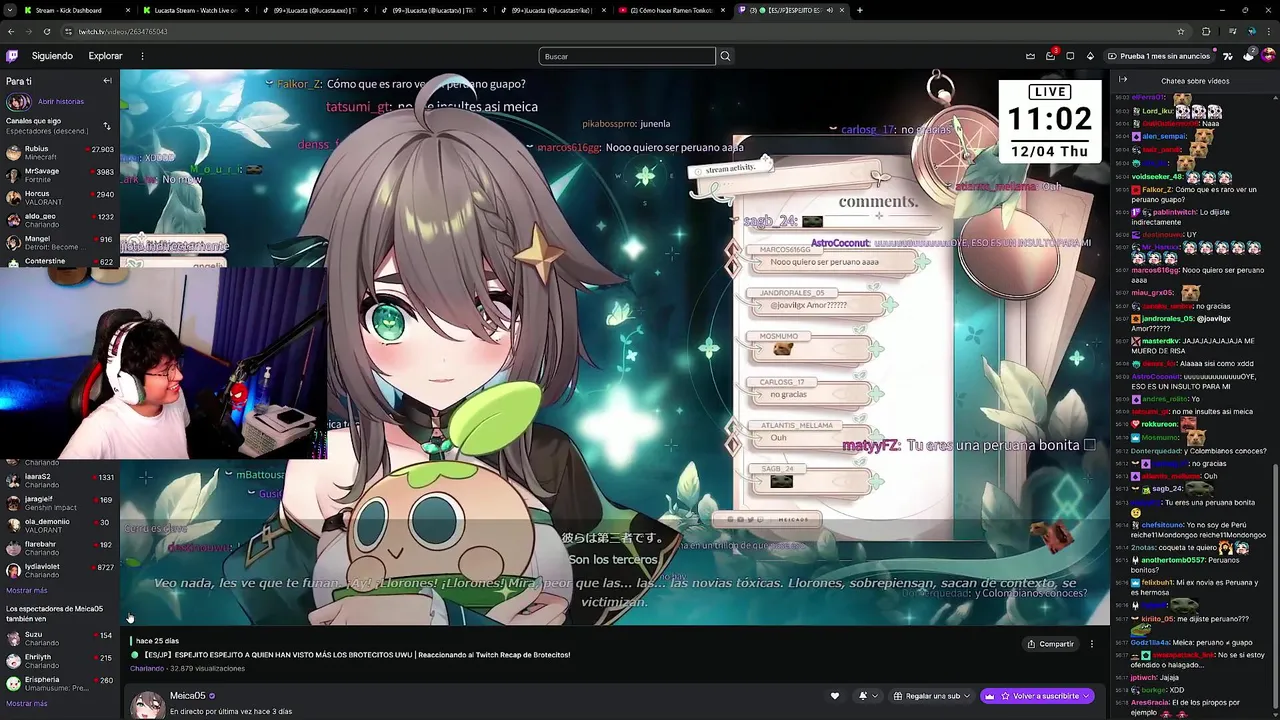This screenshot has height=720, width=1280.
Task: Switch to Cómo hacer Ramen YouTube tab
Action: 673,10
